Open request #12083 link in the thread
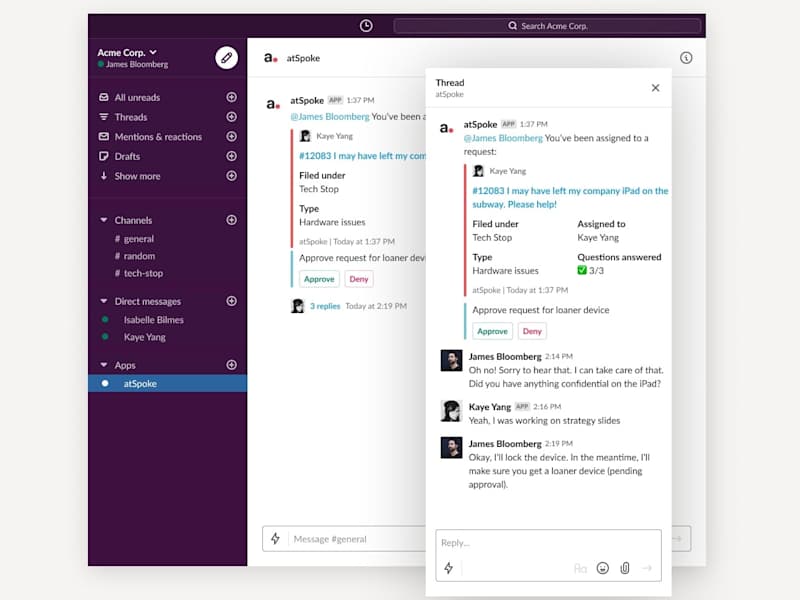 tap(570, 197)
